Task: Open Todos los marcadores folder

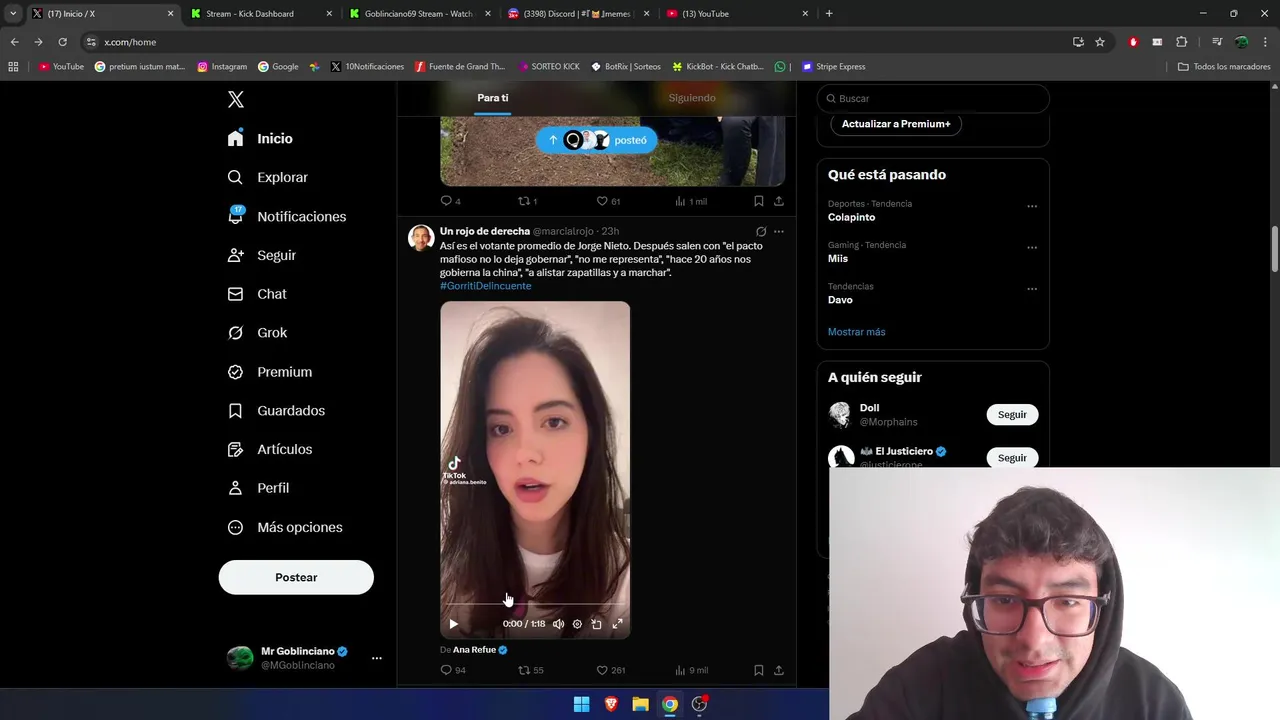Action: pyautogui.click(x=1224, y=67)
